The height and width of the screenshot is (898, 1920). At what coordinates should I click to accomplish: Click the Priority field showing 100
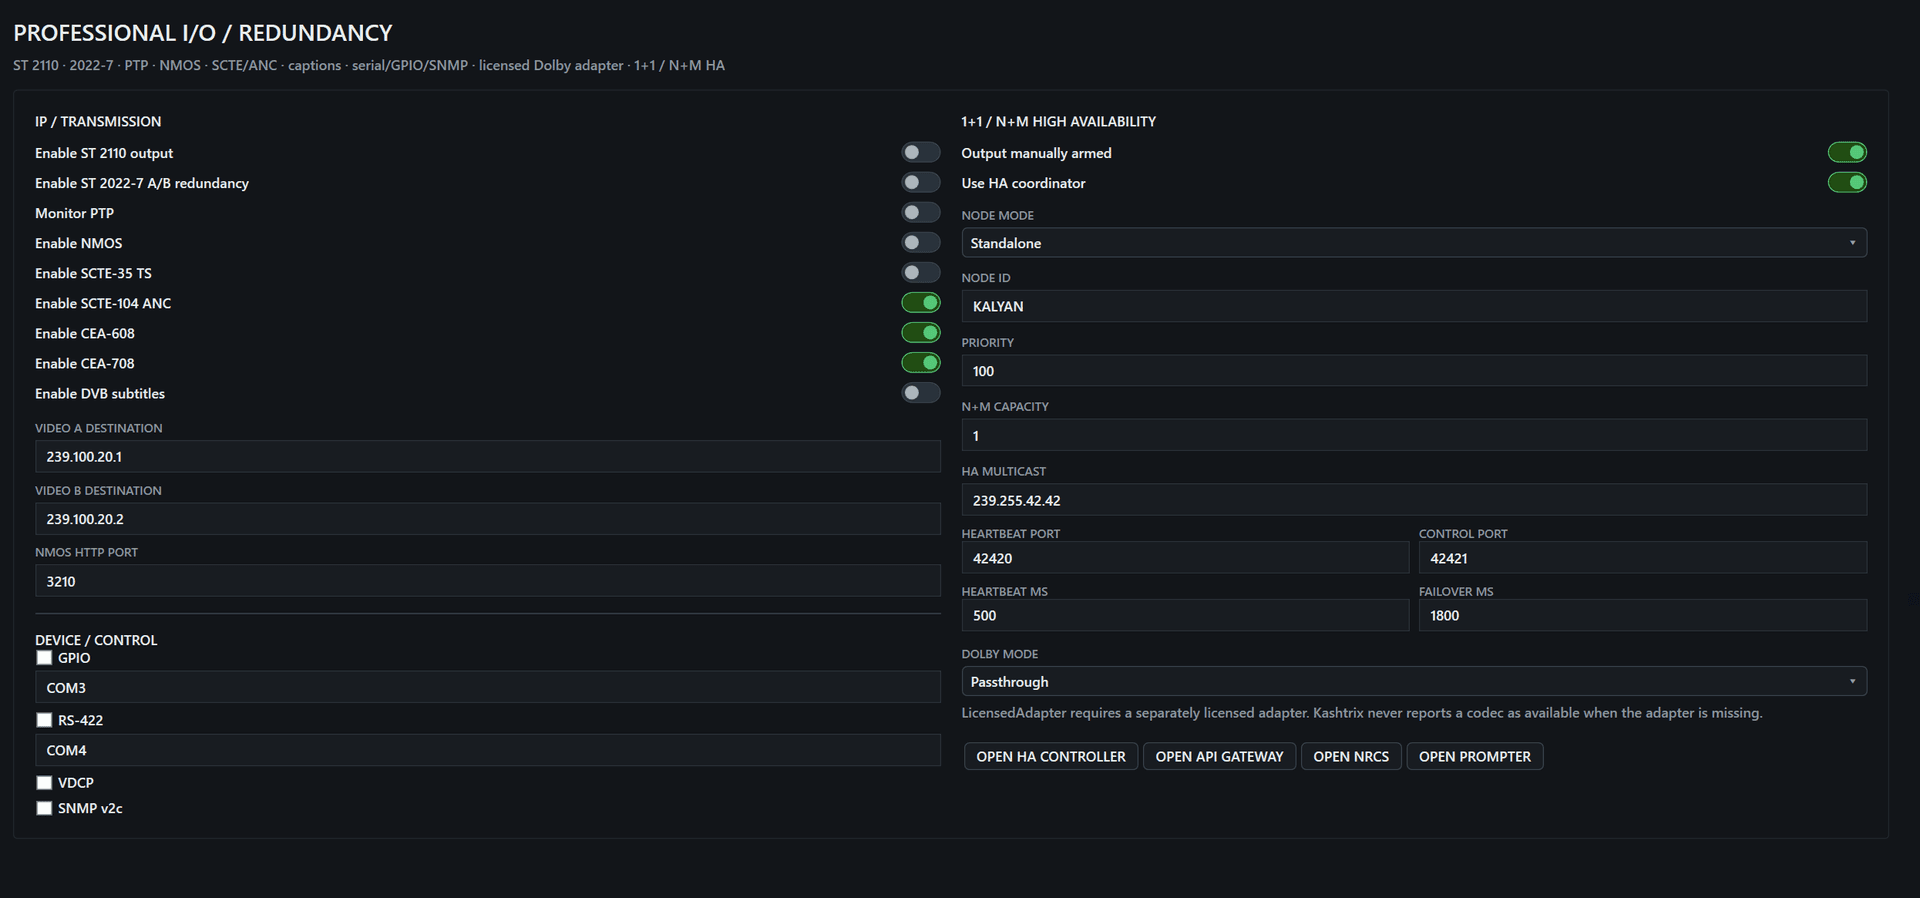(1414, 371)
